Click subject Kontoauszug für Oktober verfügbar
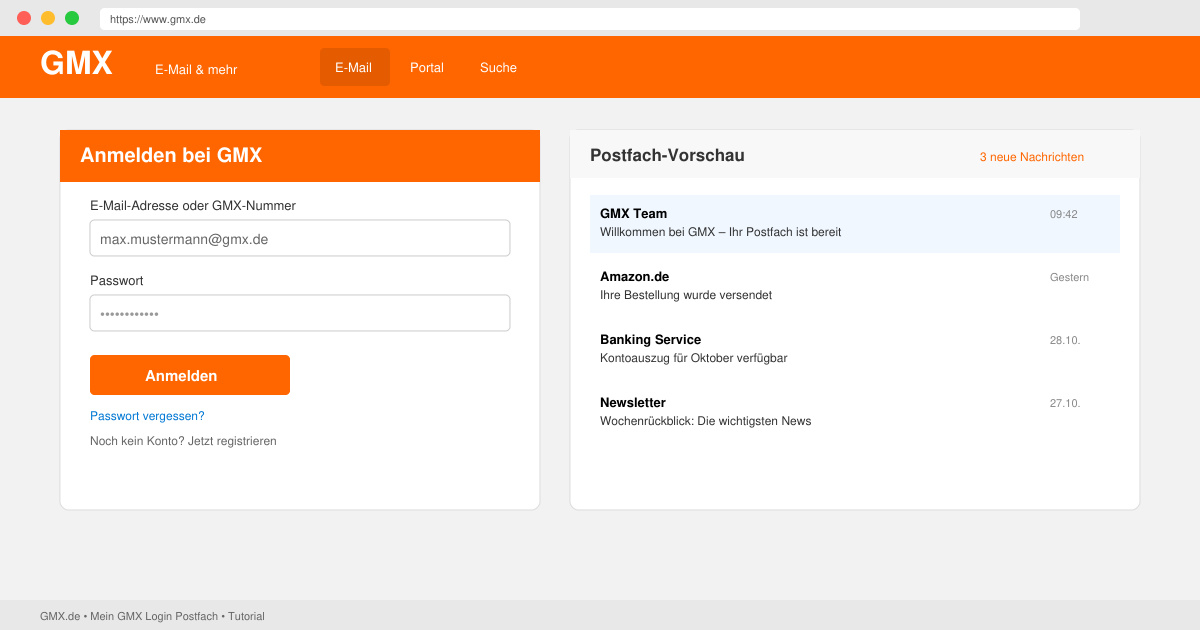This screenshot has height=630, width=1200. [x=693, y=358]
